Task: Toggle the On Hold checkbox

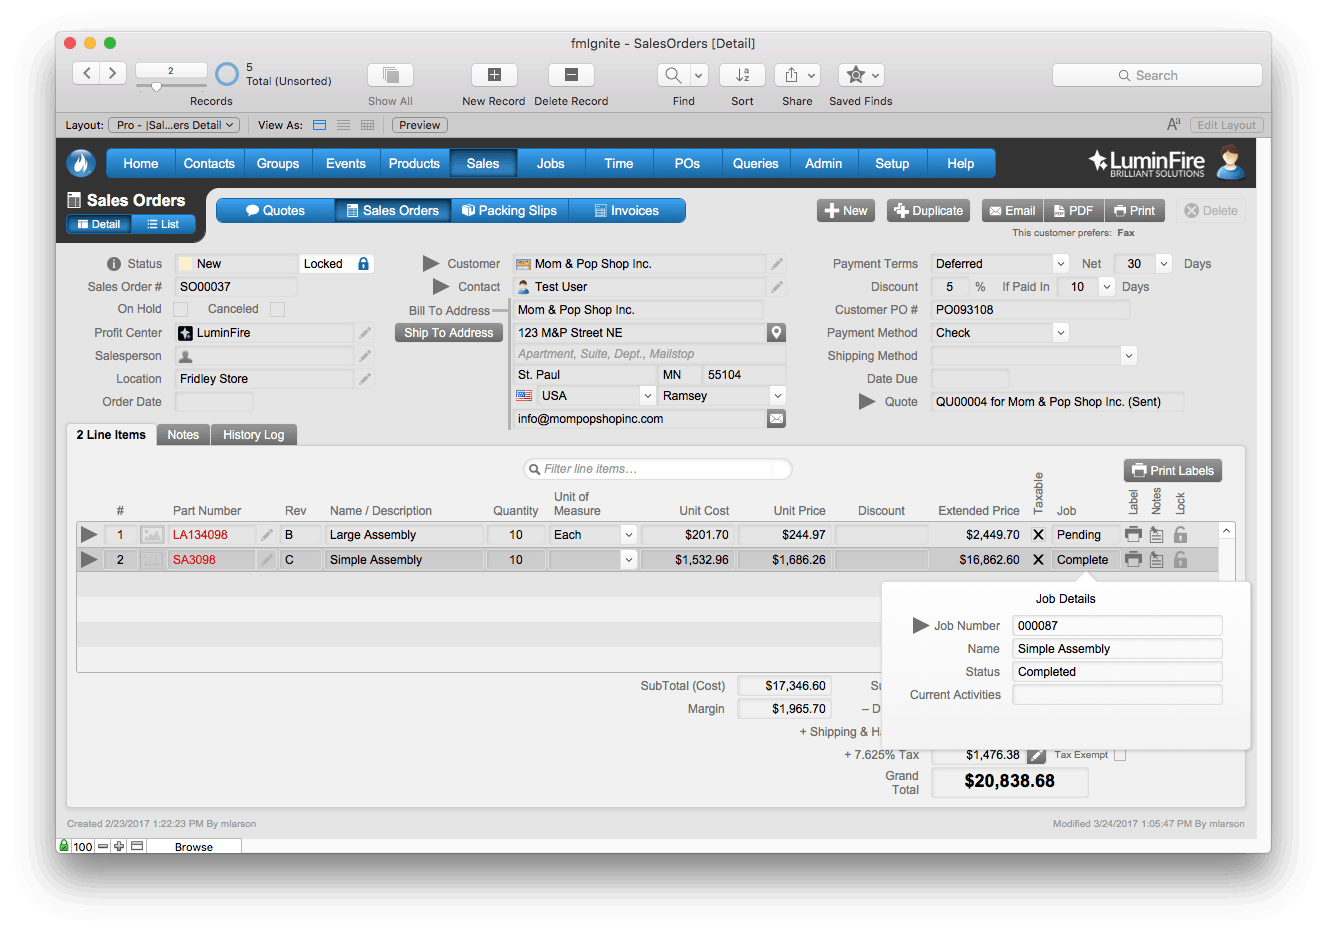Action: [x=182, y=308]
